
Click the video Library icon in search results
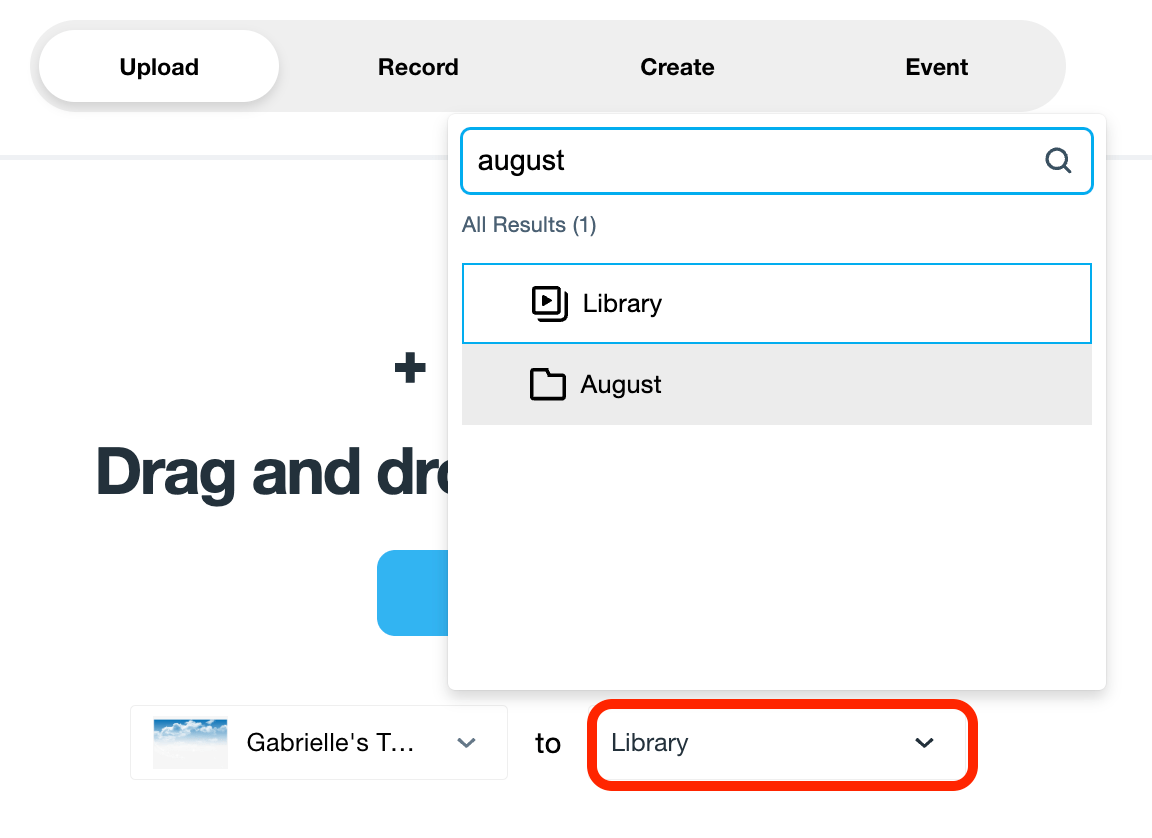pyautogui.click(x=549, y=303)
